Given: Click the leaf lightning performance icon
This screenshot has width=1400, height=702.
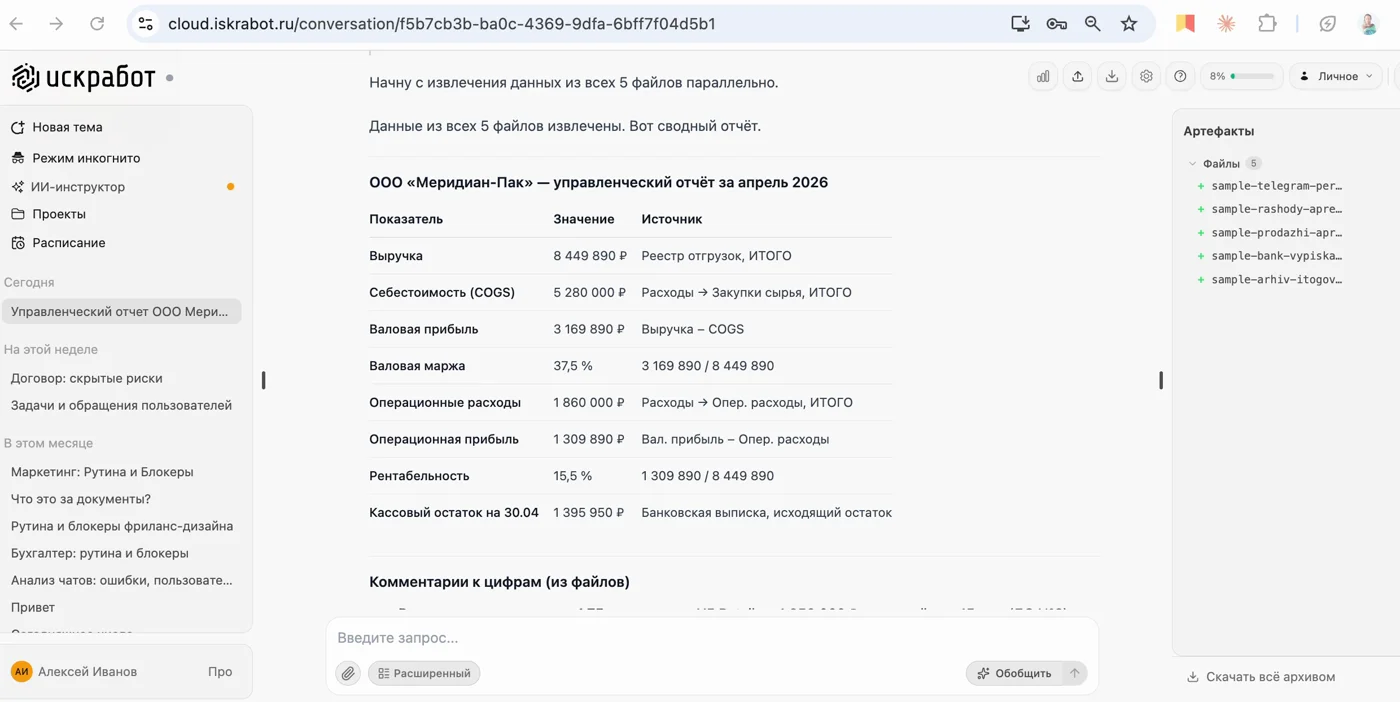Looking at the screenshot, I should click(x=1327, y=24).
